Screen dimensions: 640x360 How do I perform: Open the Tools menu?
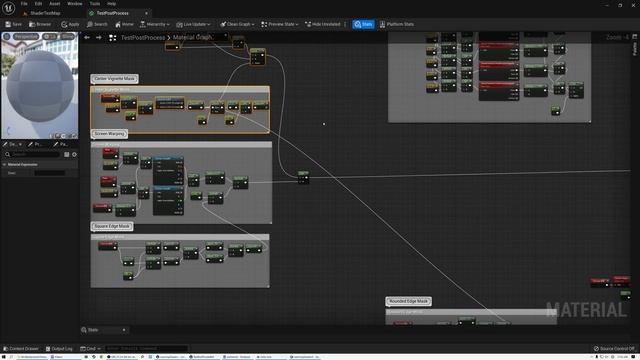(x=95, y=4)
